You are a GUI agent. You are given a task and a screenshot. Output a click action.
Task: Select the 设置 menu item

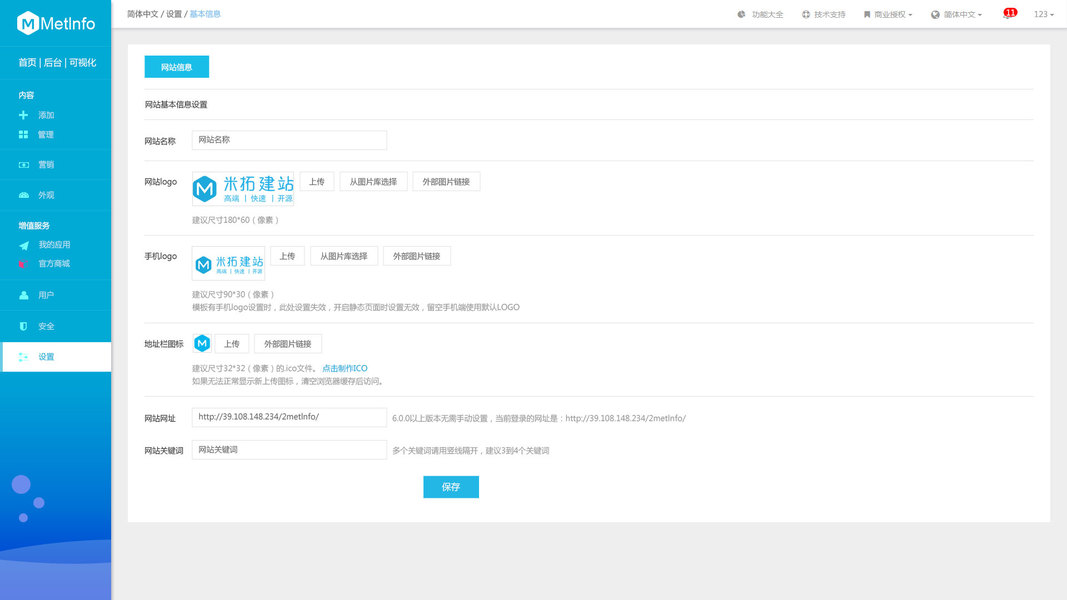(57, 357)
